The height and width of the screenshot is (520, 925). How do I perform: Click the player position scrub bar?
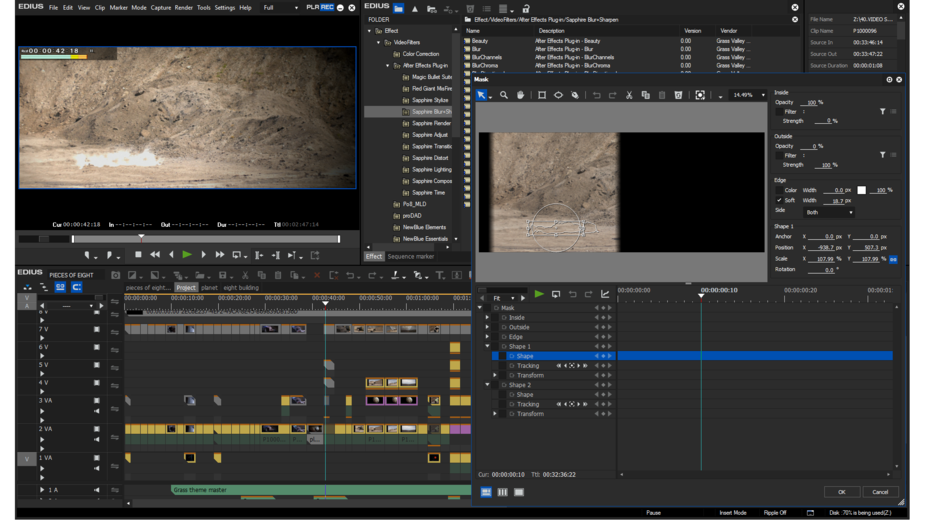206,239
